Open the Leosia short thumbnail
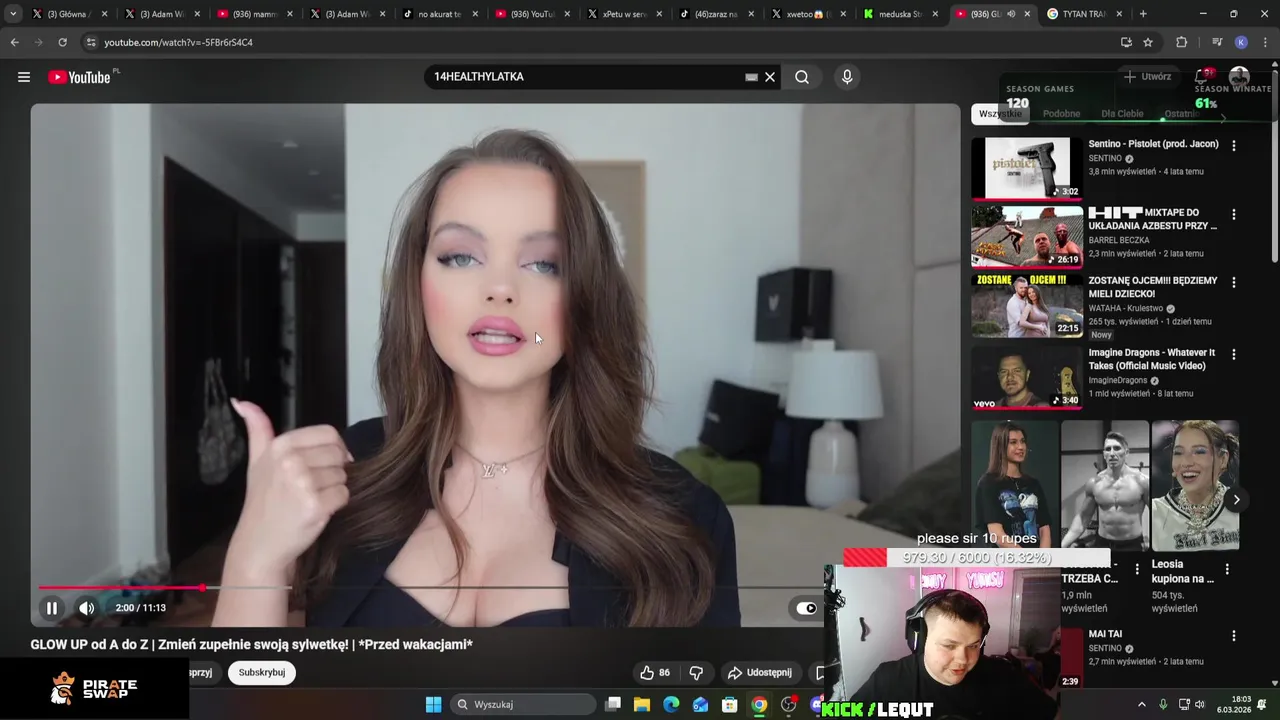Screen dimensions: 1280x720 [x=1195, y=485]
